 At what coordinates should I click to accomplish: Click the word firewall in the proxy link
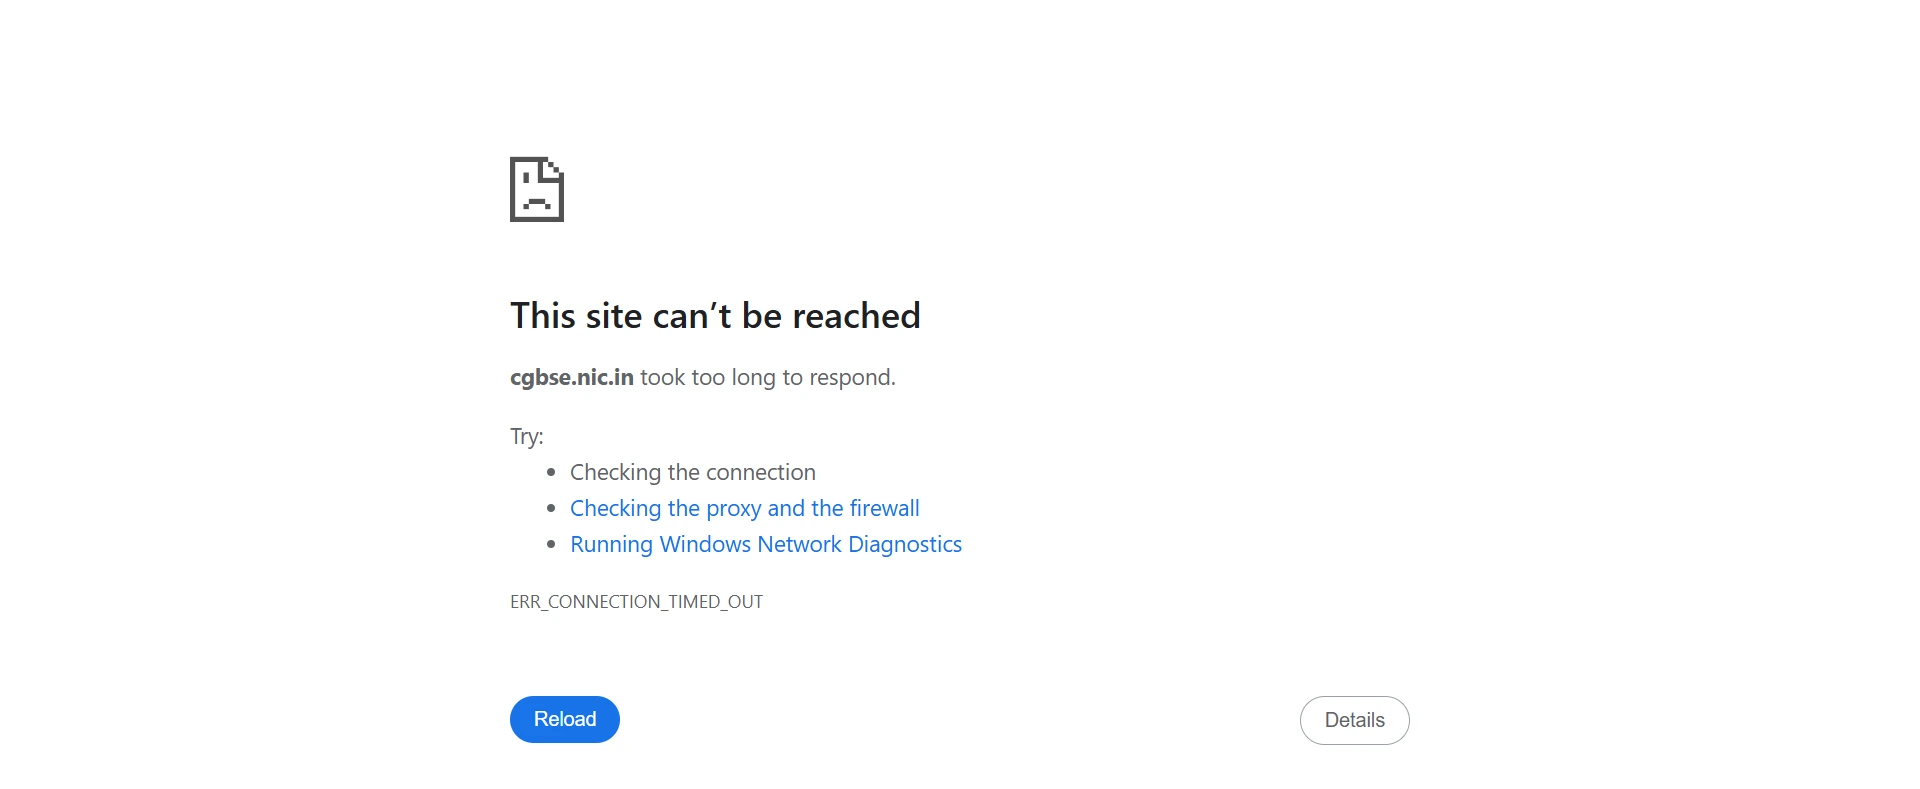click(885, 508)
